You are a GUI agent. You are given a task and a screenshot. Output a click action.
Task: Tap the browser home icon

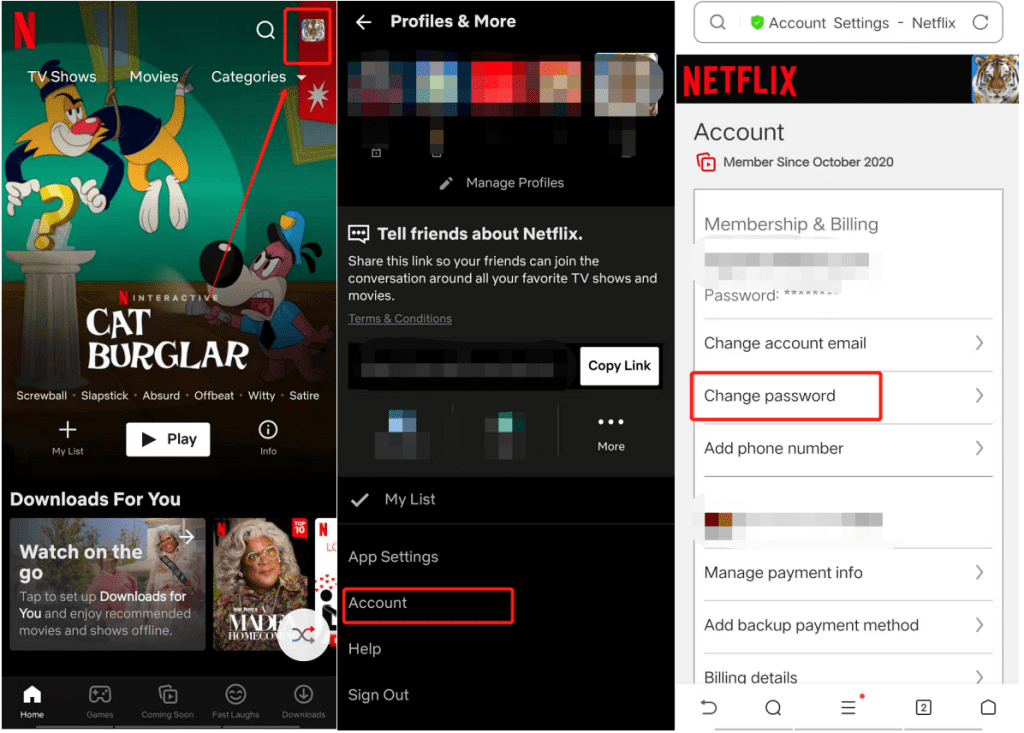coord(988,708)
